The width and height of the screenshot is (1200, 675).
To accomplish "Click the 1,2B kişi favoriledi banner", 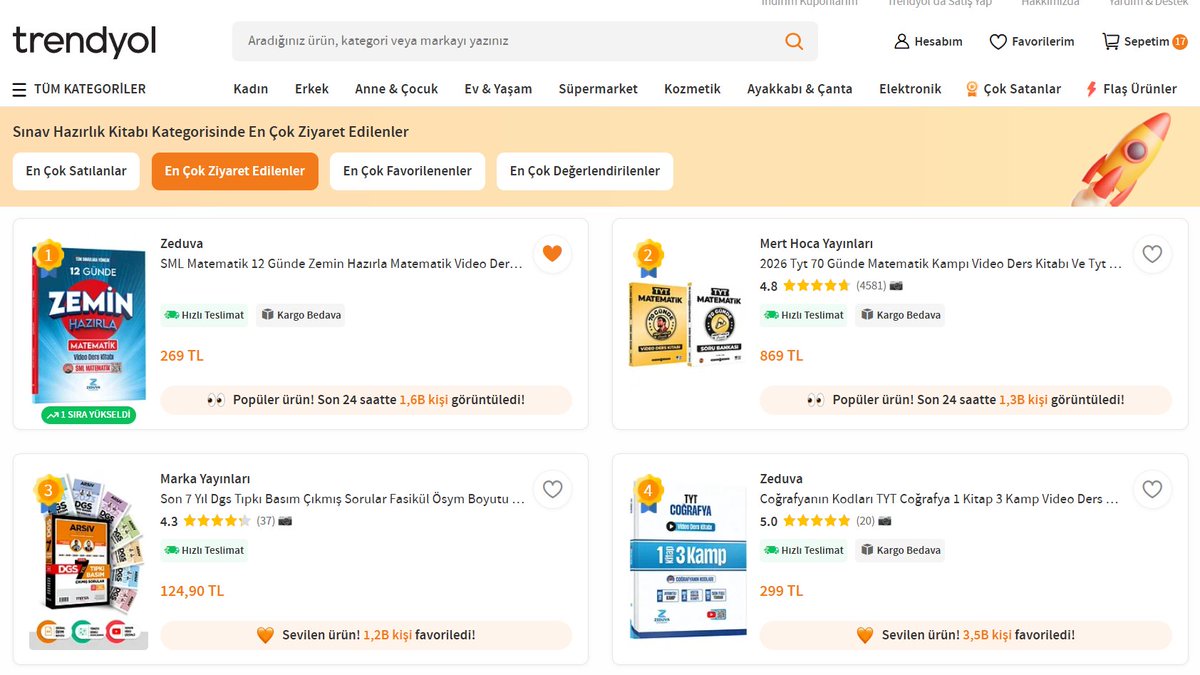I will coord(366,635).
